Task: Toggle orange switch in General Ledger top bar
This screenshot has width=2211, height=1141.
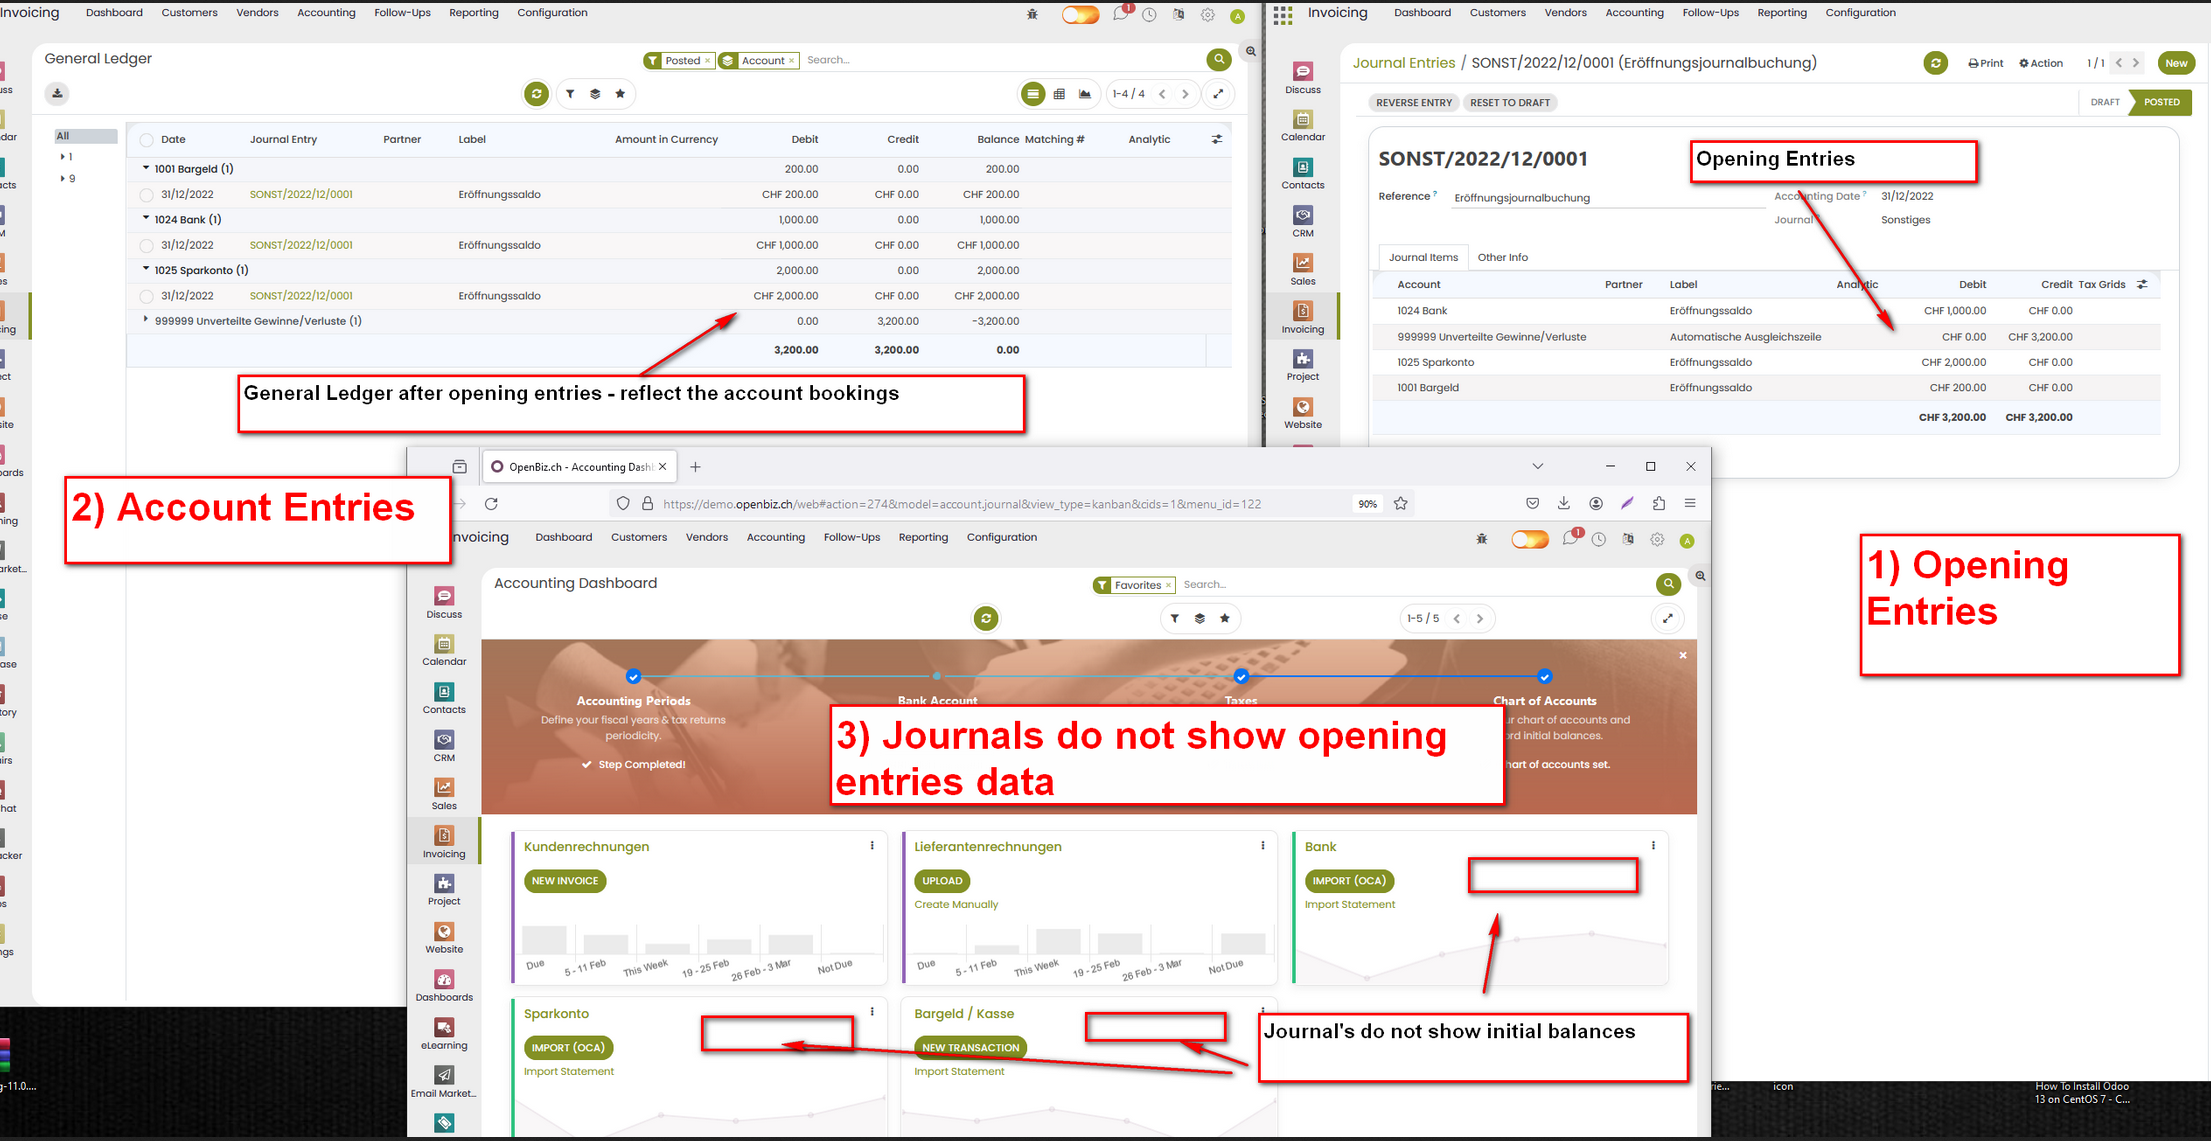Action: point(1080,15)
